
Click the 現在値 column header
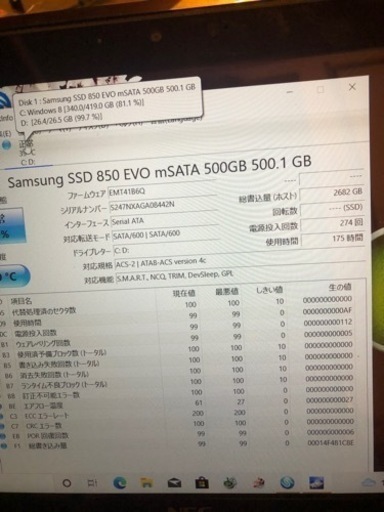(184, 293)
